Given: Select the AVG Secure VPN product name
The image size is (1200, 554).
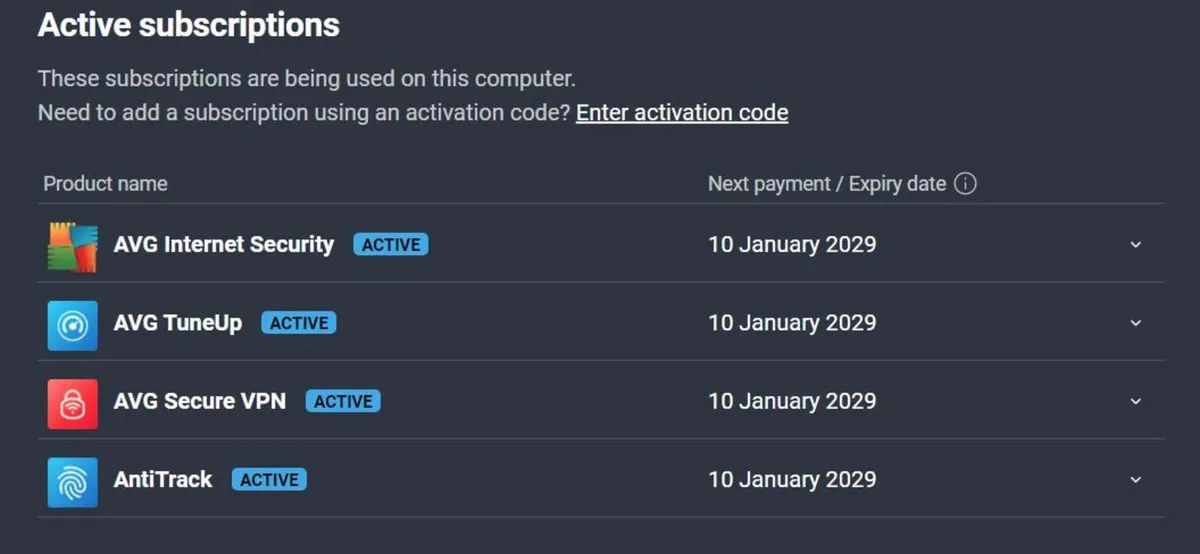Looking at the screenshot, I should pyautogui.click(x=200, y=401).
